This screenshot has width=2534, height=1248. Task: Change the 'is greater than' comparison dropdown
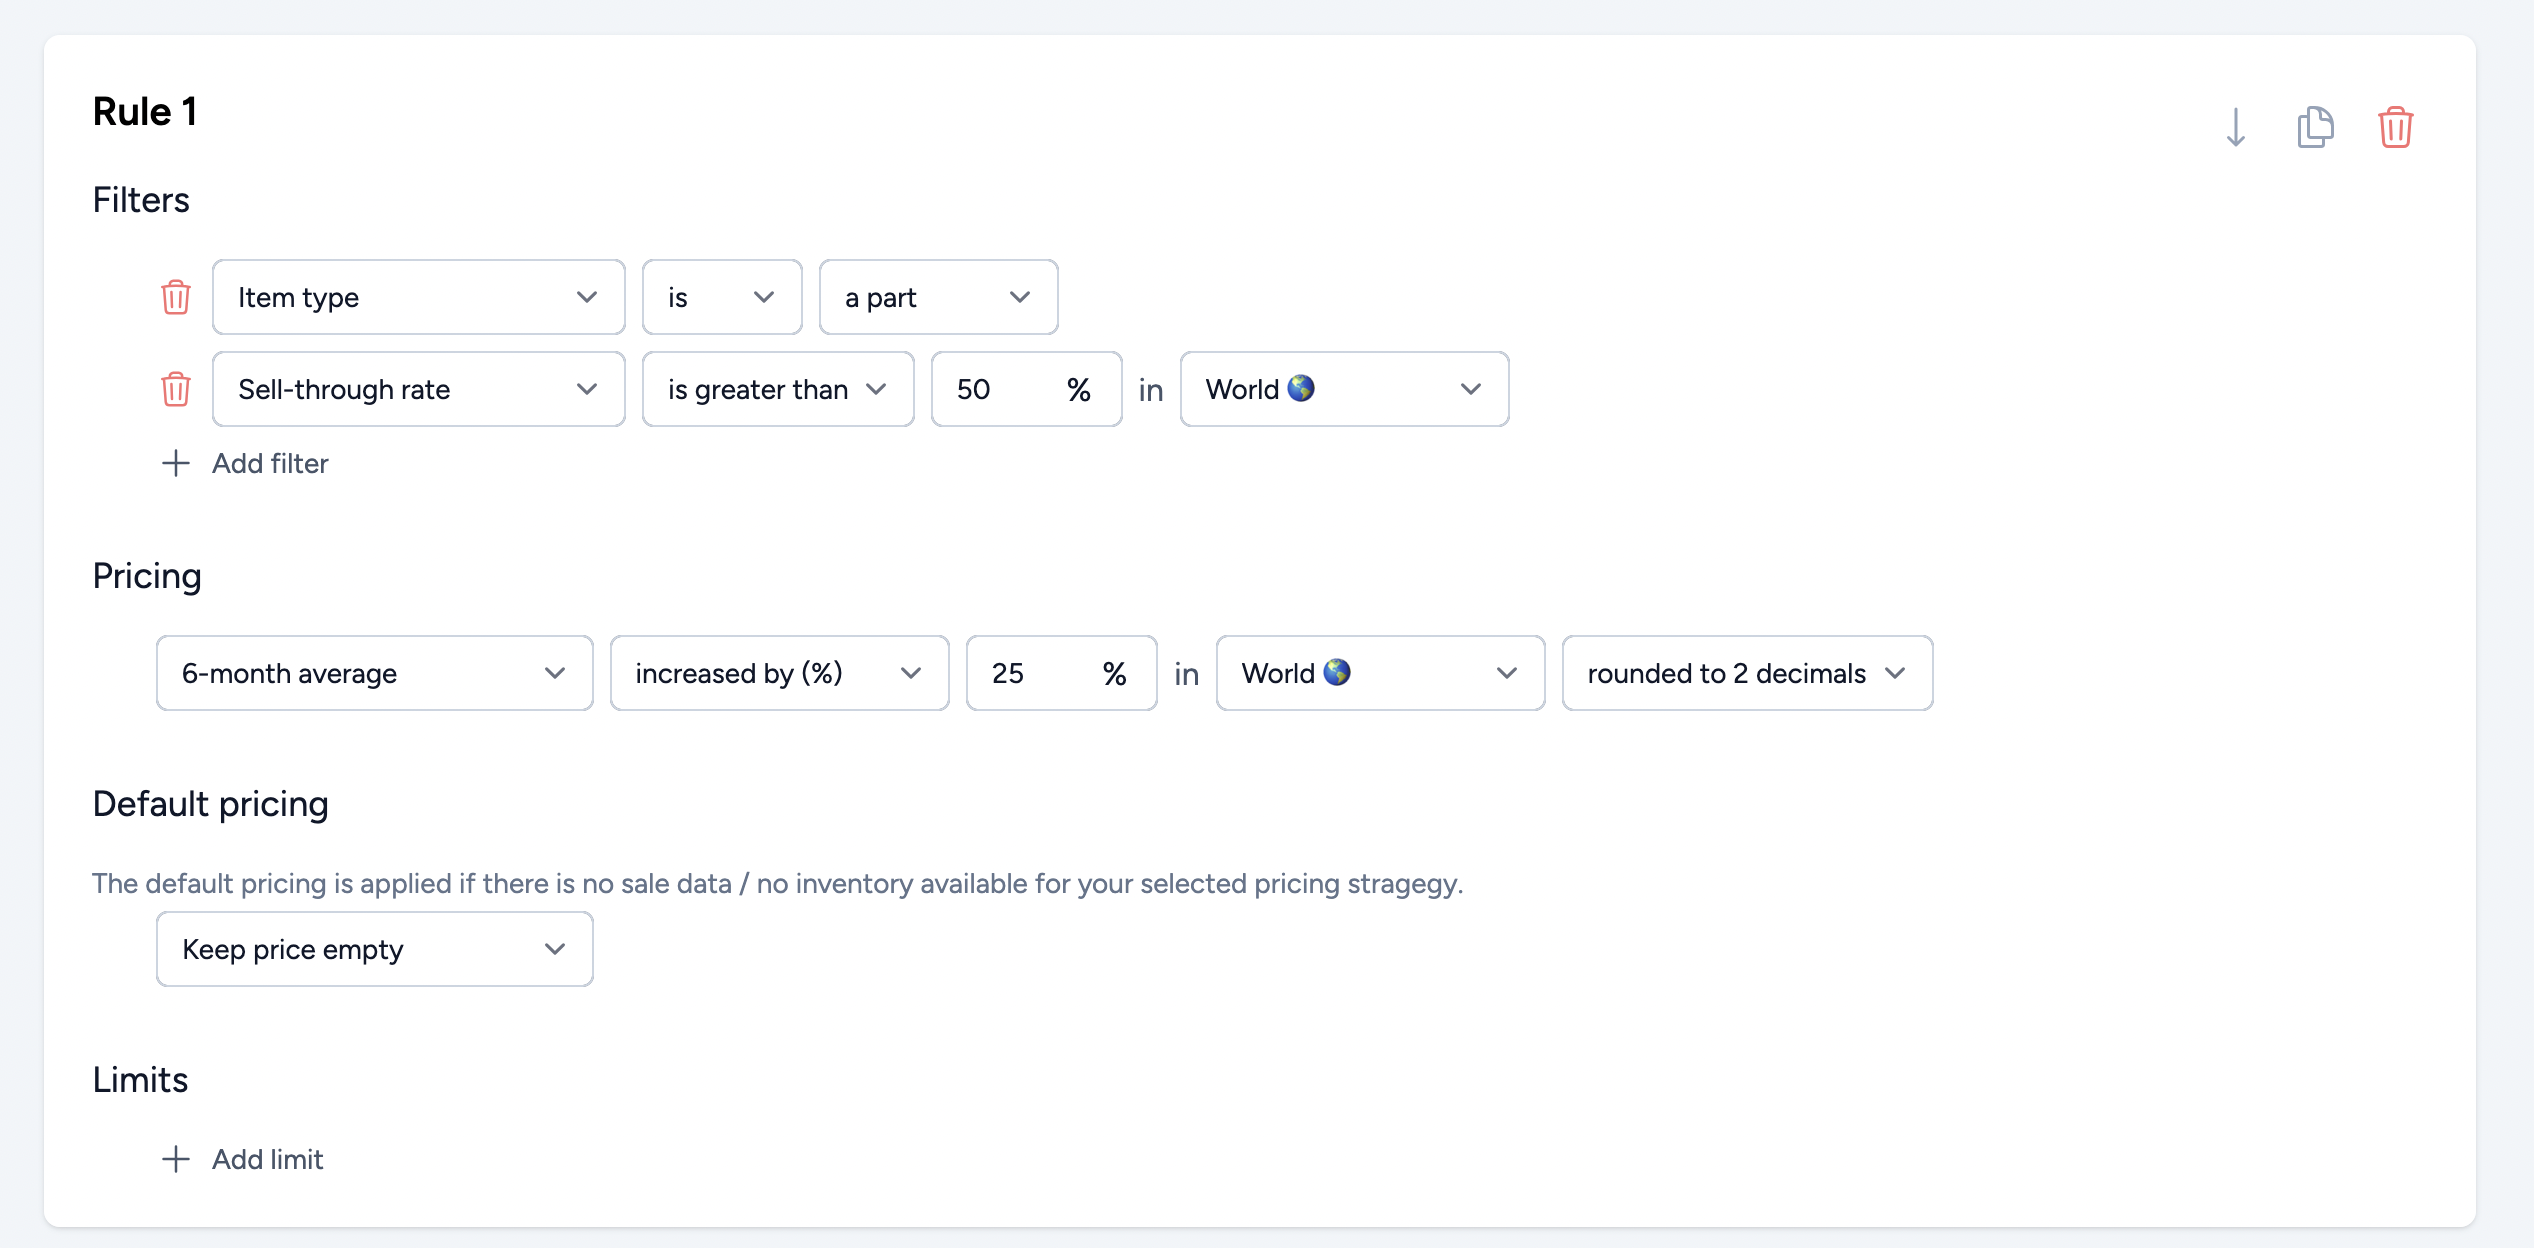[x=777, y=389]
